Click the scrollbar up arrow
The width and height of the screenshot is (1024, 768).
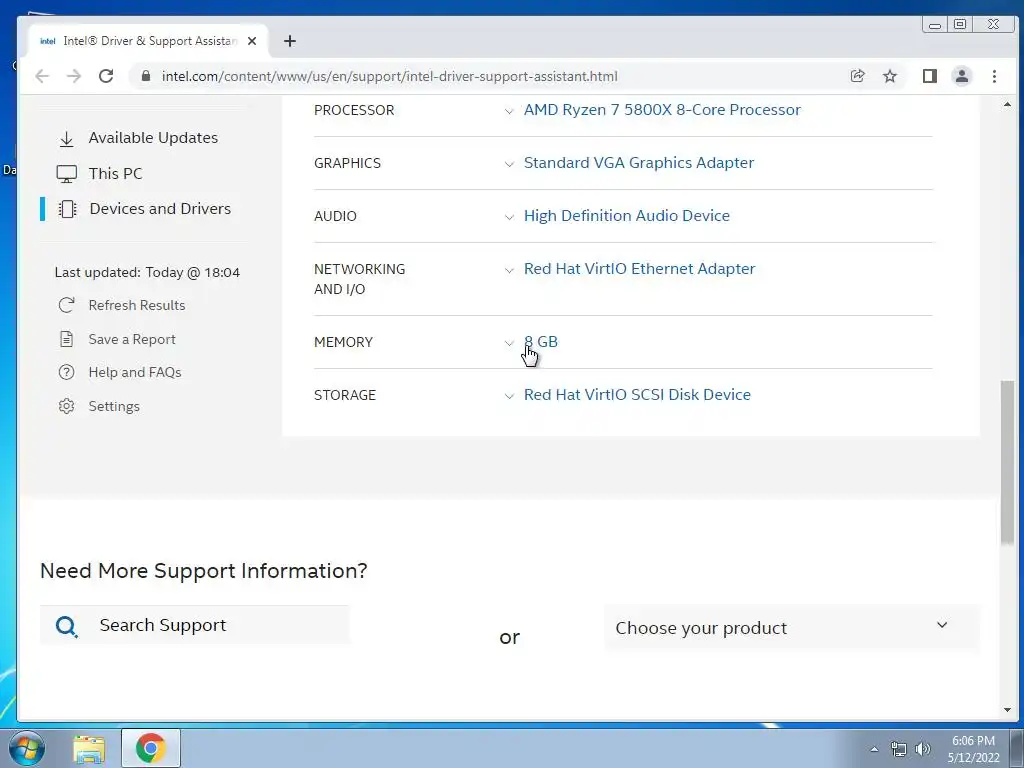(x=1007, y=104)
